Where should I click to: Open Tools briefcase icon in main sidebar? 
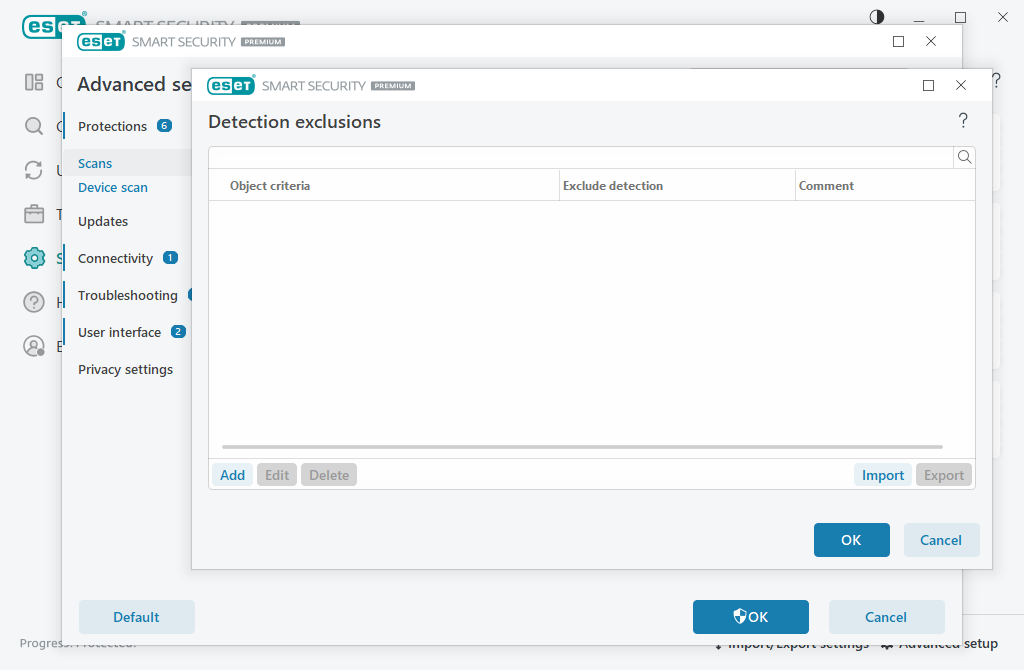(34, 214)
